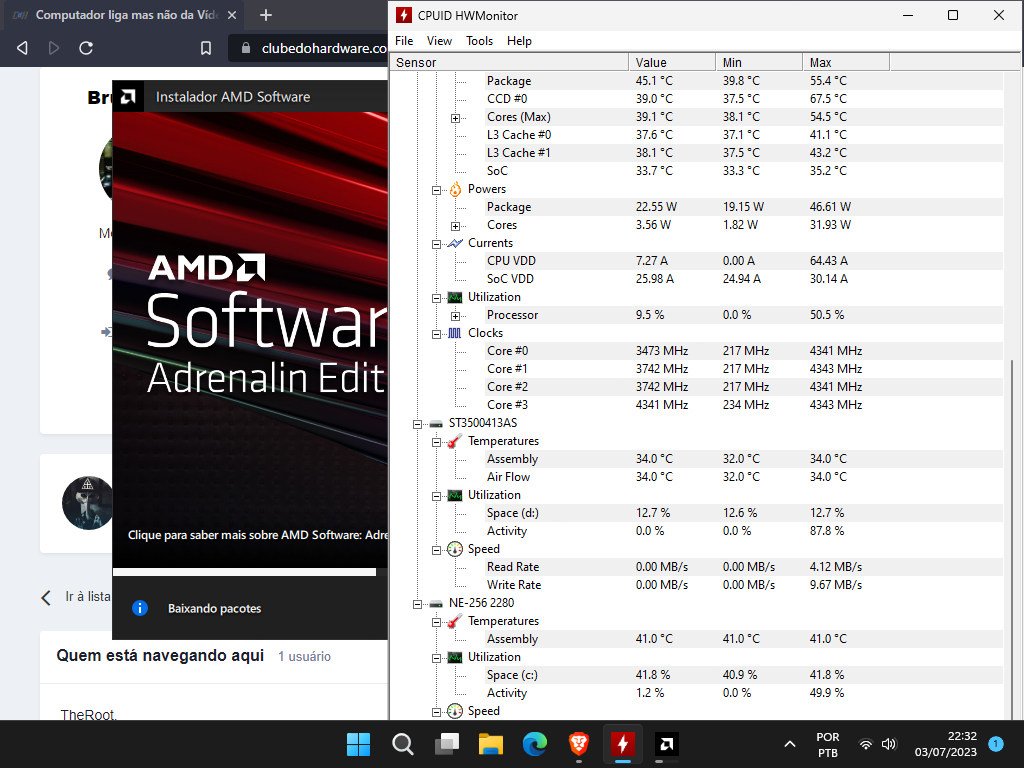Click the CPU Utilization chip icon above Processor
This screenshot has width=1024, height=768.
tap(455, 297)
